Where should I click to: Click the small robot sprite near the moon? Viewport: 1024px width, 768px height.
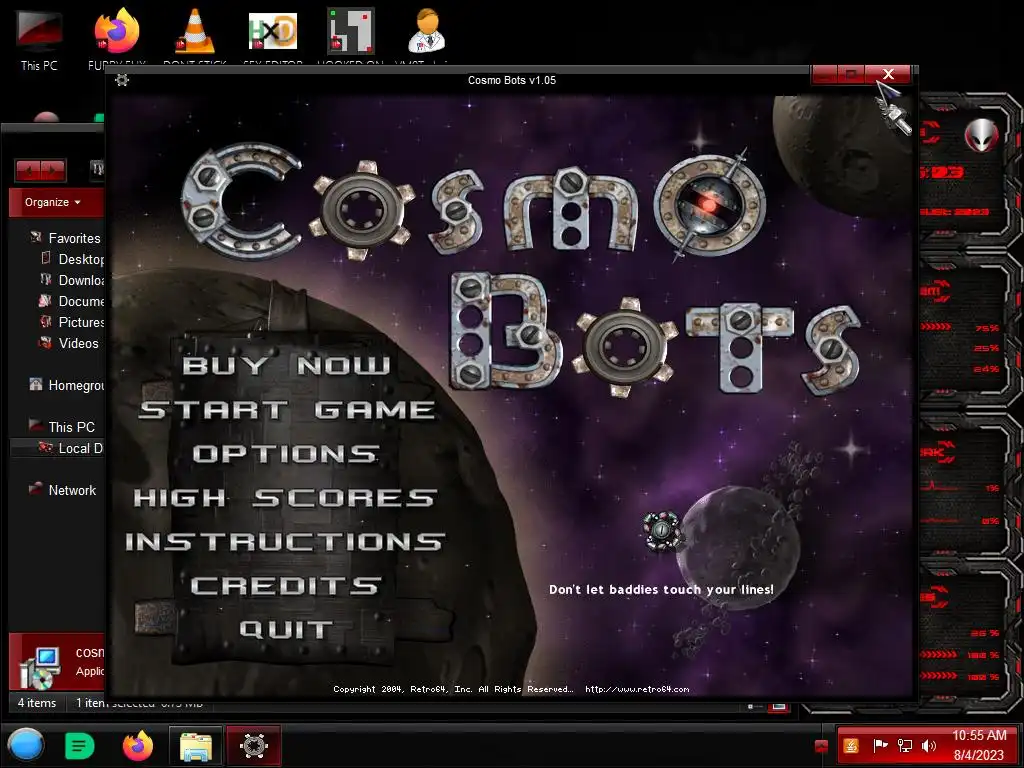tap(662, 530)
